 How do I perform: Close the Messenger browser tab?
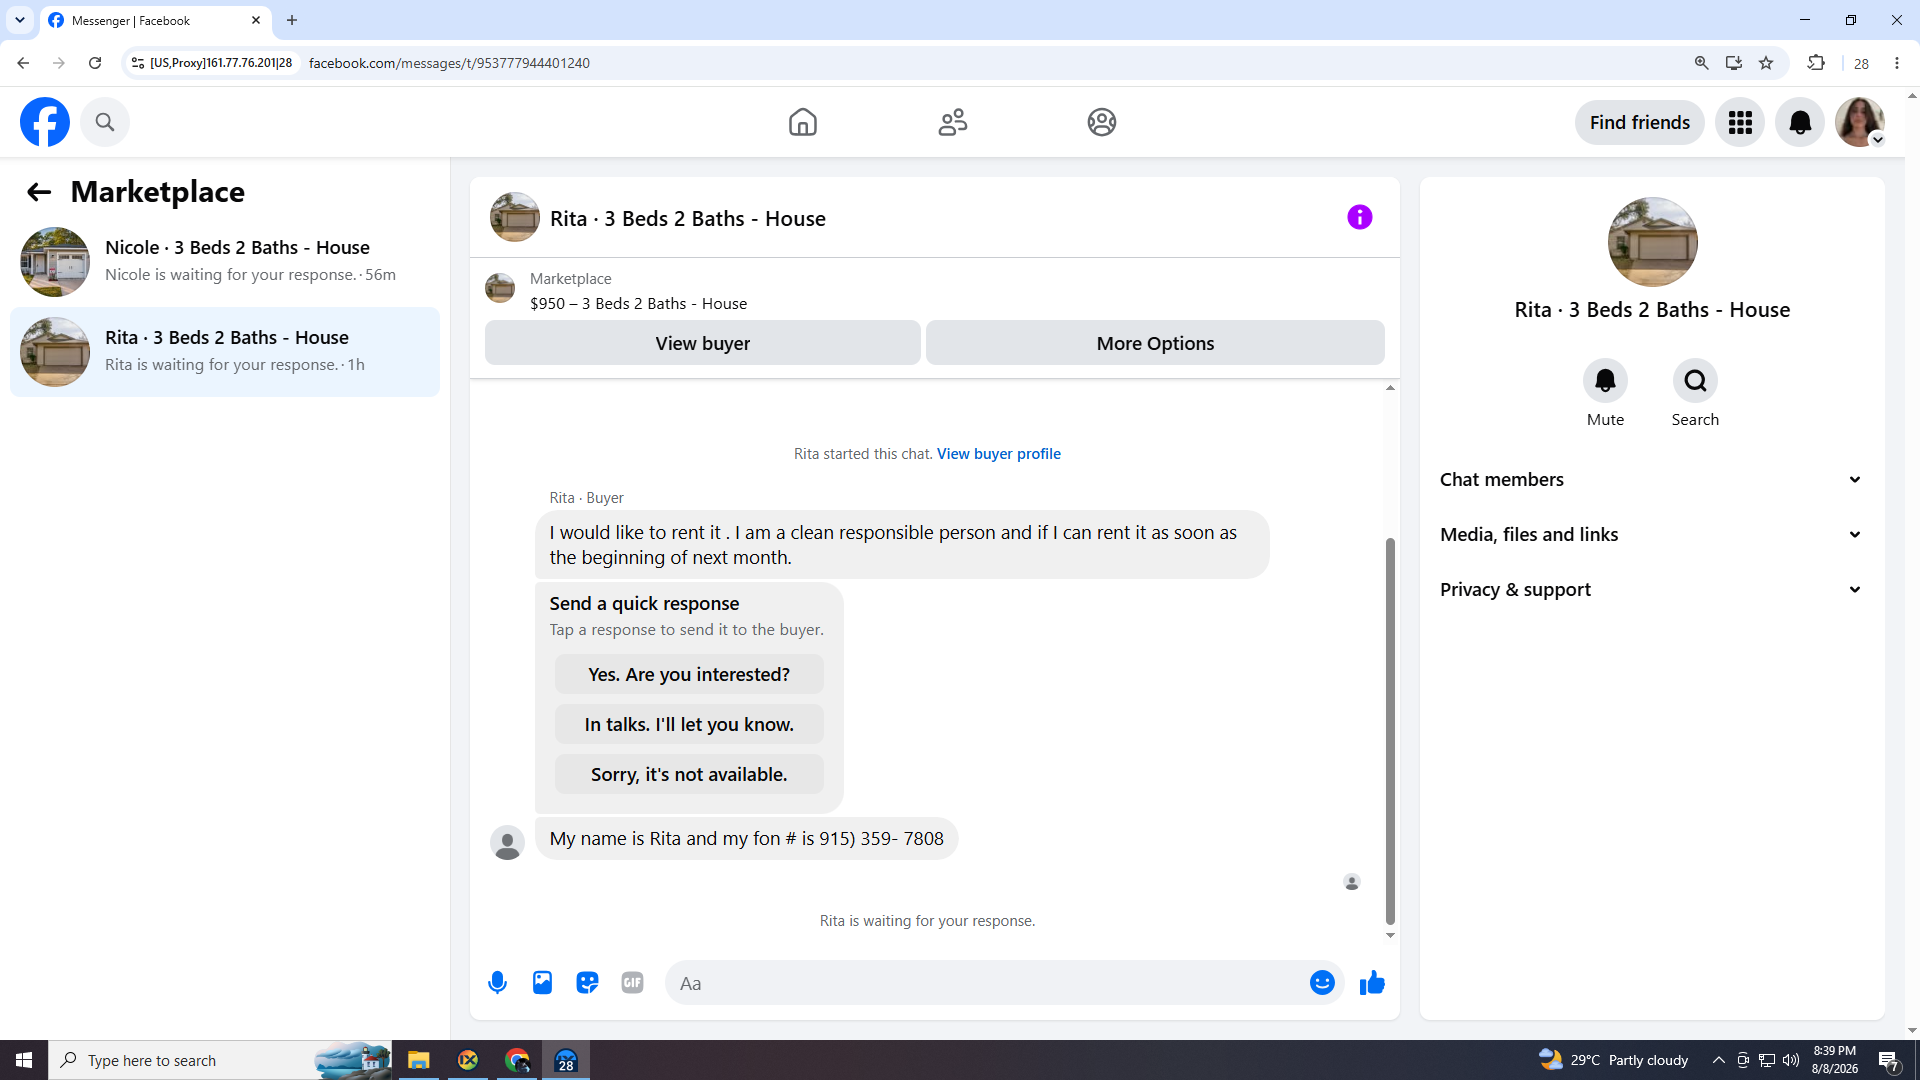coord(255,20)
